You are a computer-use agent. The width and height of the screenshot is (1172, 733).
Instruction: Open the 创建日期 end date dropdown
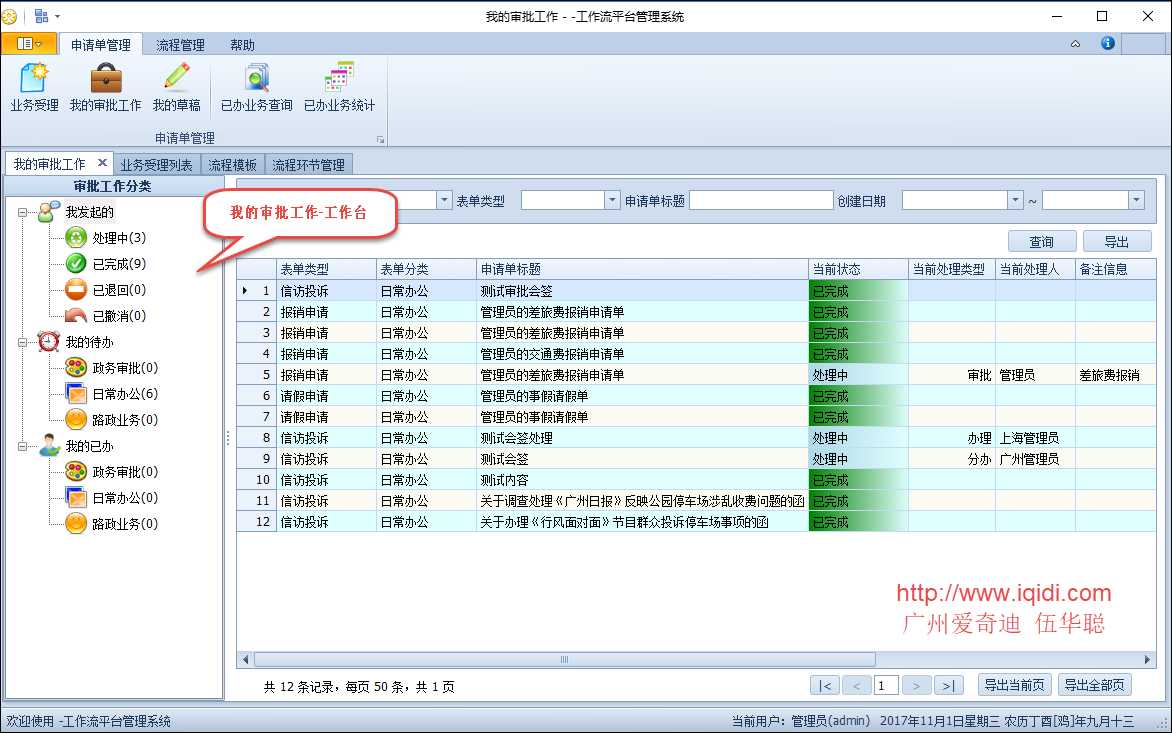(x=1136, y=200)
